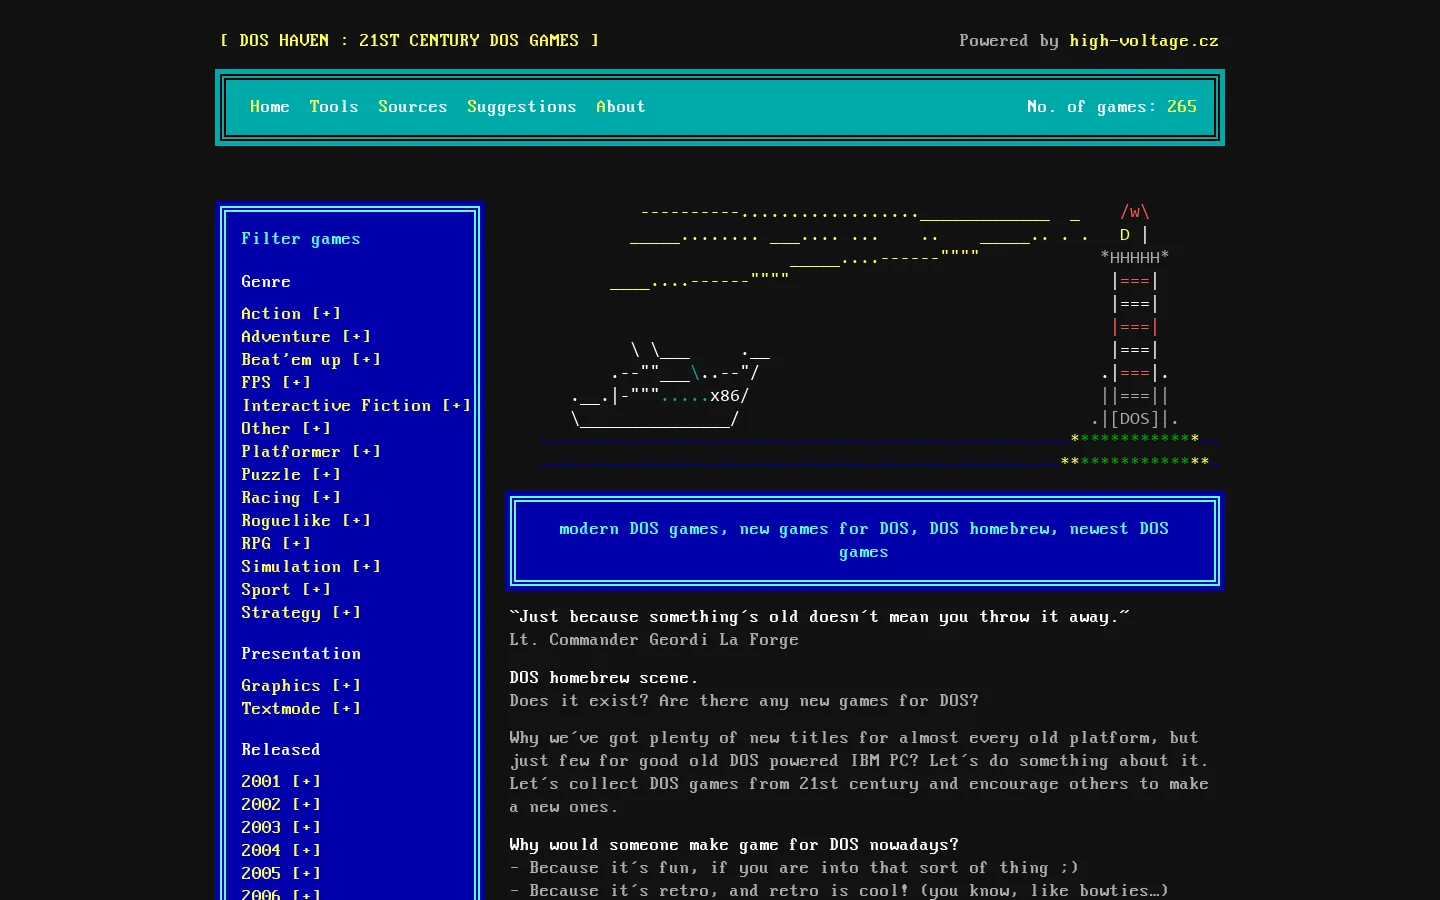Click the "Why would someone make game" heading
The width and height of the screenshot is (1440, 900).
click(x=733, y=845)
